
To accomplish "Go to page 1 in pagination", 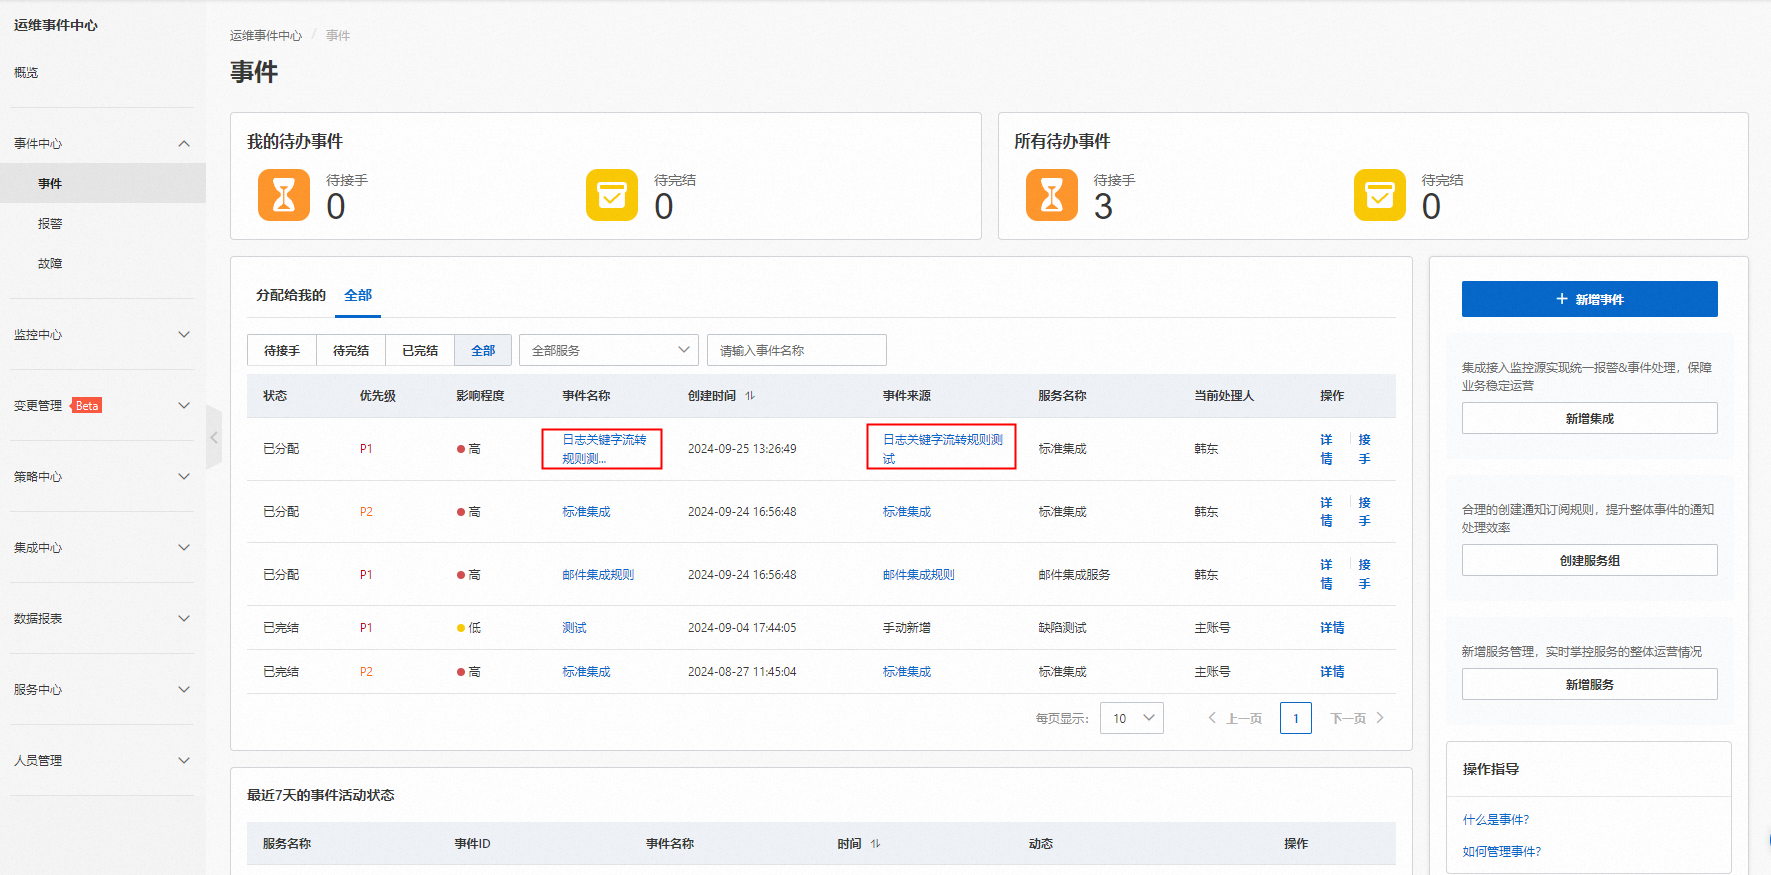I will coord(1296,718).
